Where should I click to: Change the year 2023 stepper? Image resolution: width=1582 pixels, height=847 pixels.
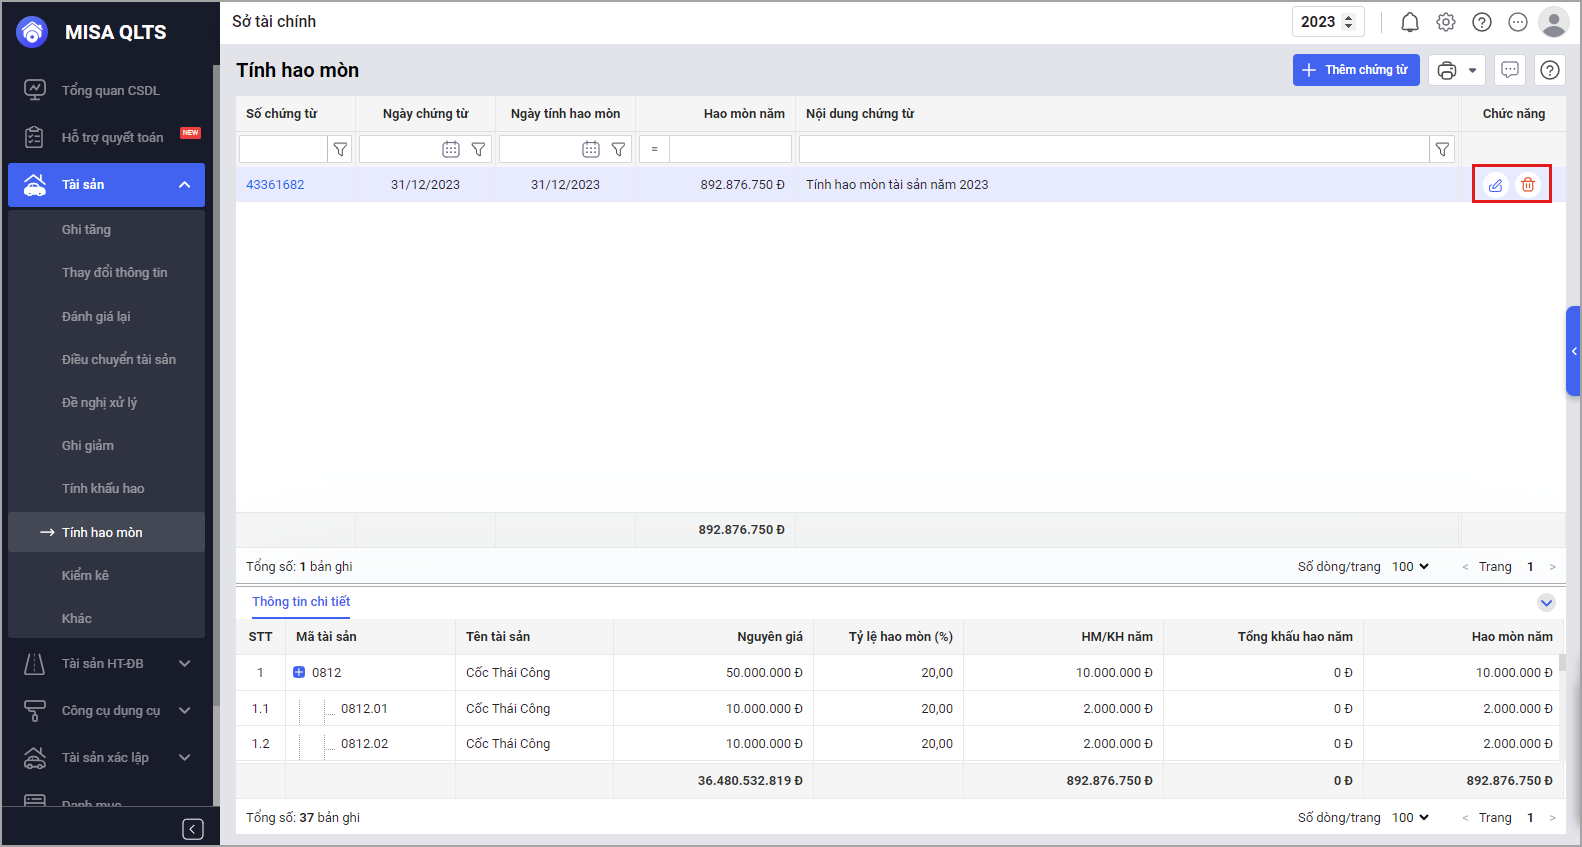(x=1348, y=22)
